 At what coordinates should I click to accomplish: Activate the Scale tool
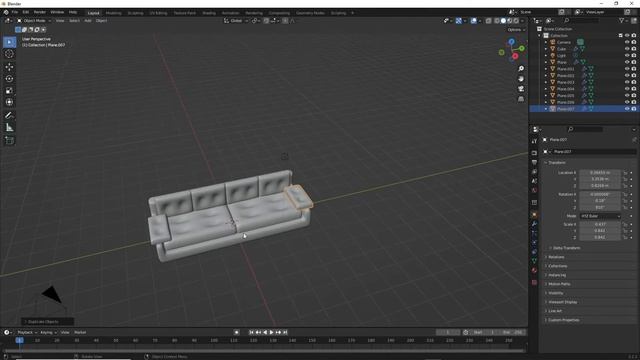[x=9, y=90]
